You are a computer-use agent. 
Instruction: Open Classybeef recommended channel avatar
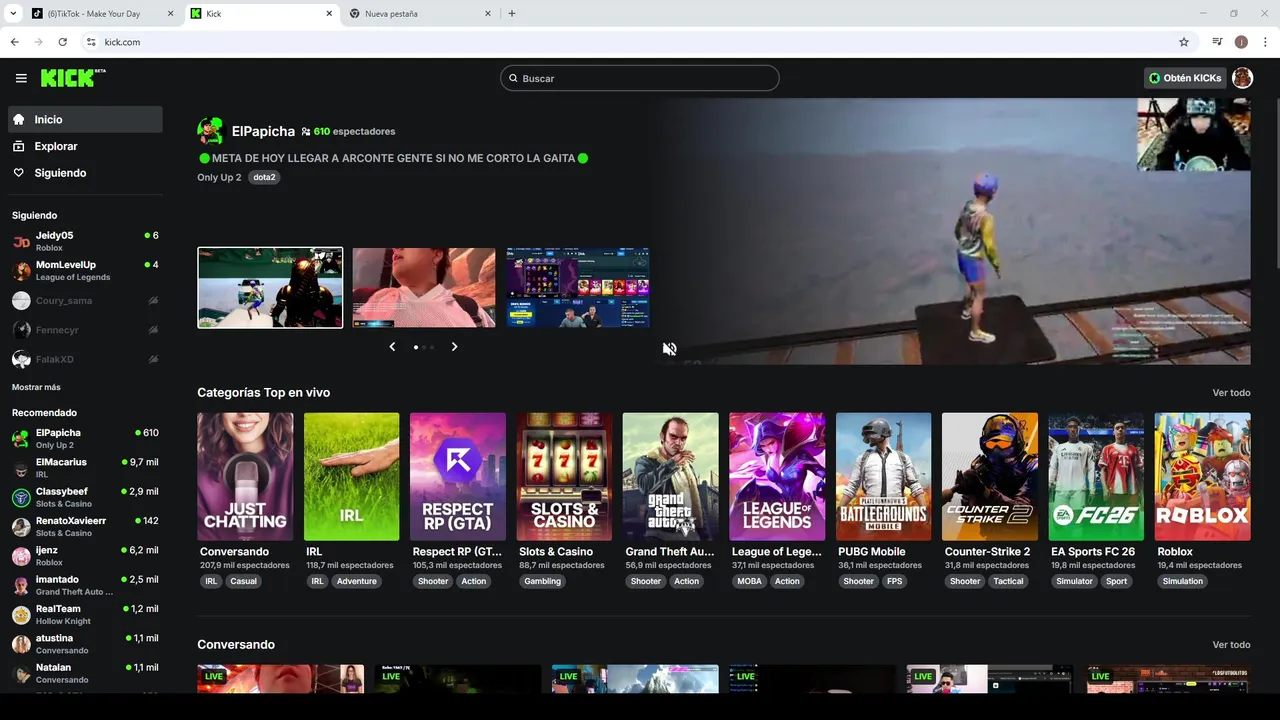click(x=21, y=497)
